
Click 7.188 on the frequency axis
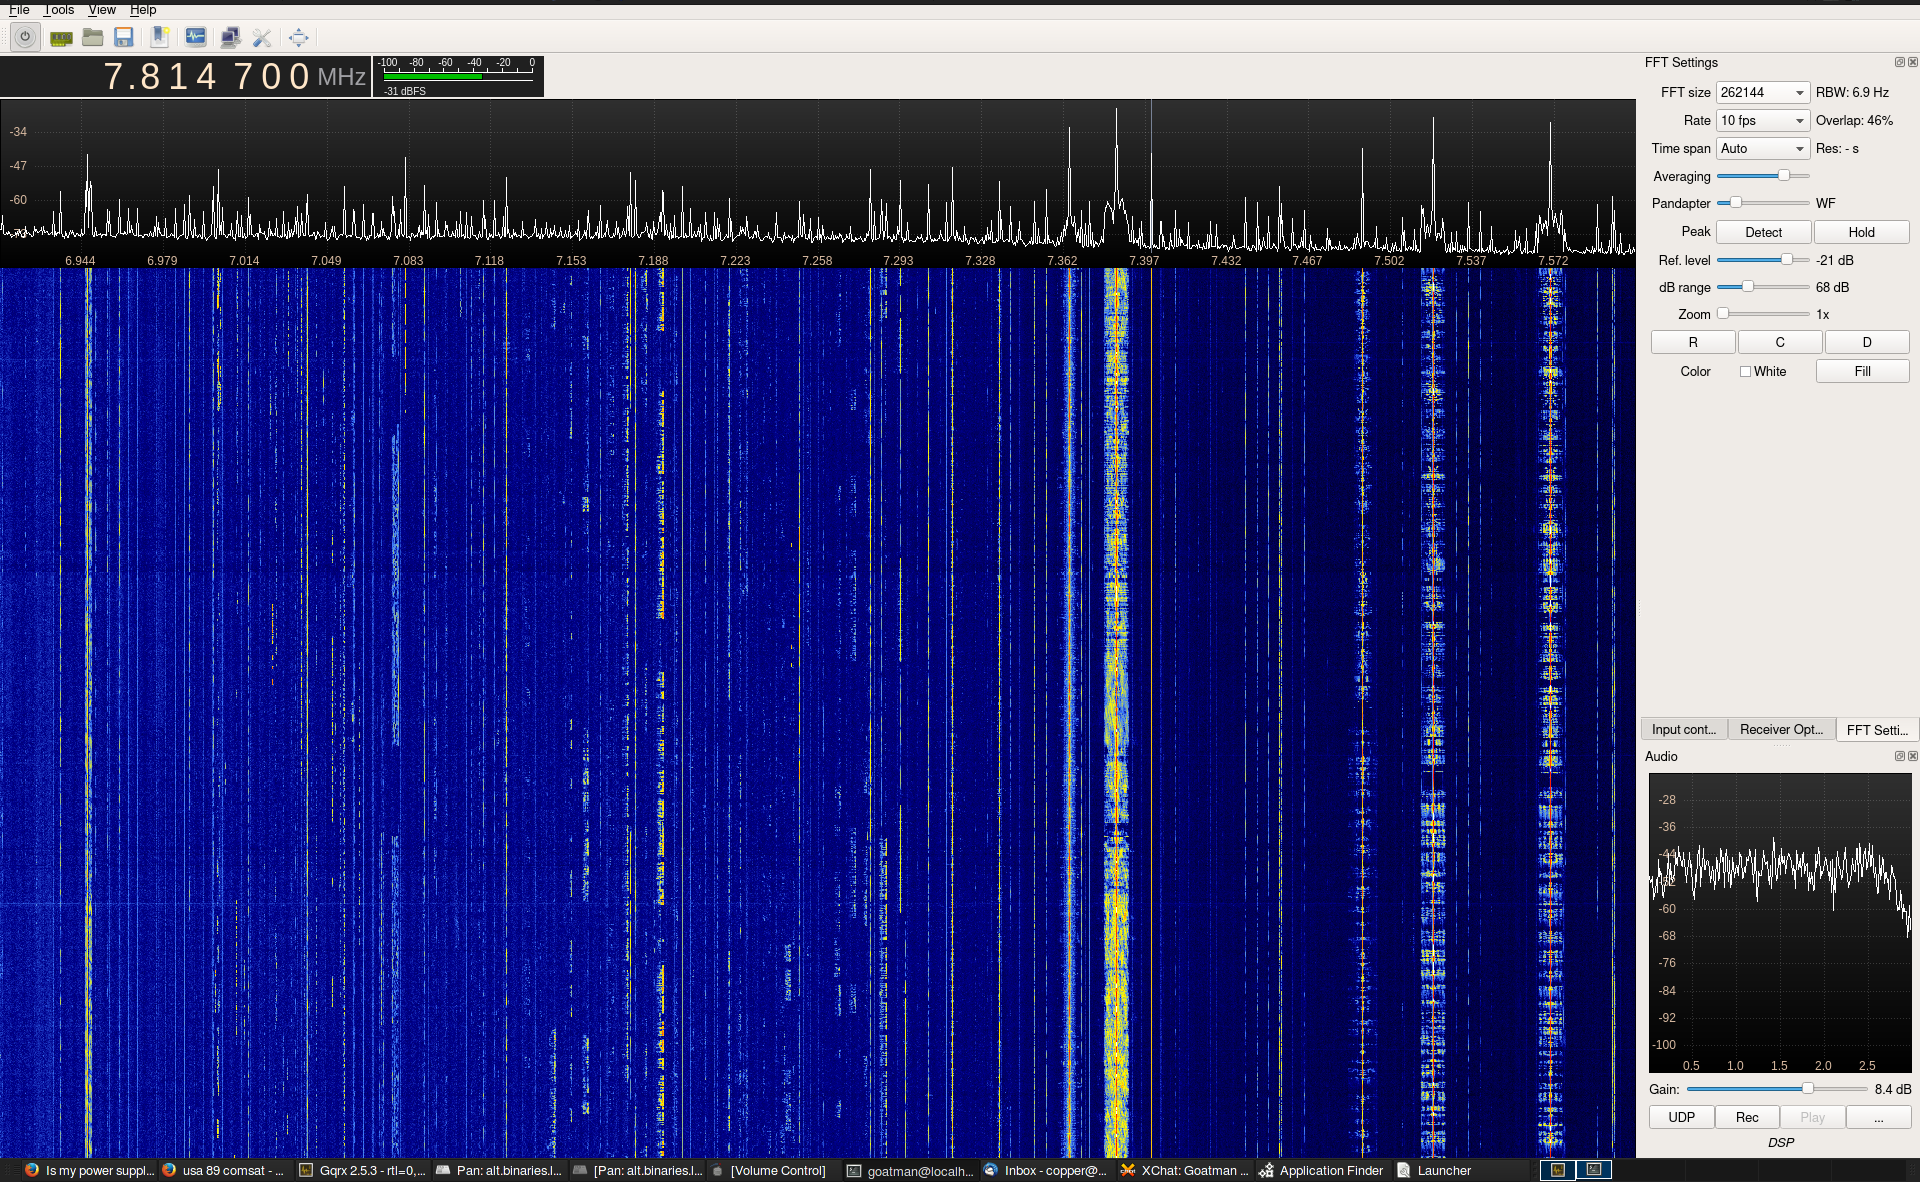pos(653,260)
